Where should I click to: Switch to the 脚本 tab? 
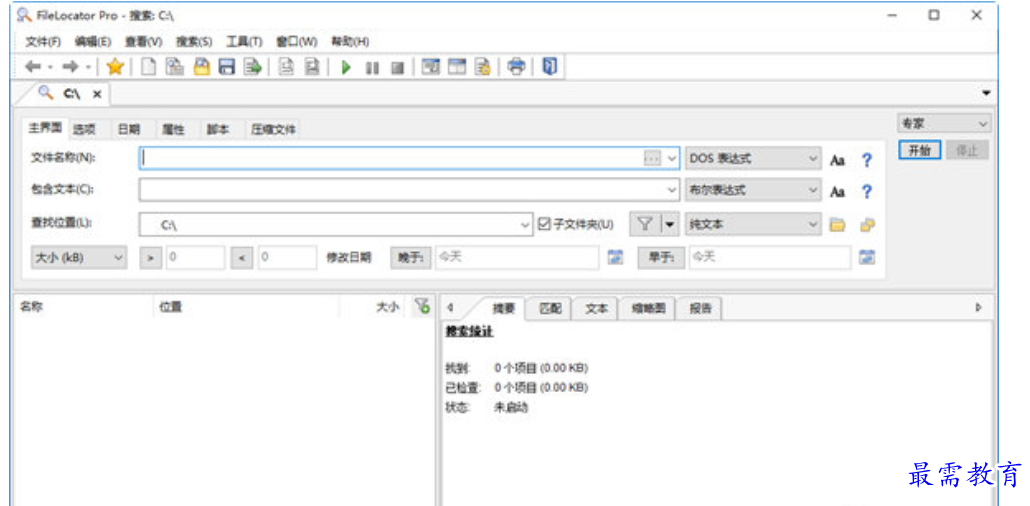[217, 129]
